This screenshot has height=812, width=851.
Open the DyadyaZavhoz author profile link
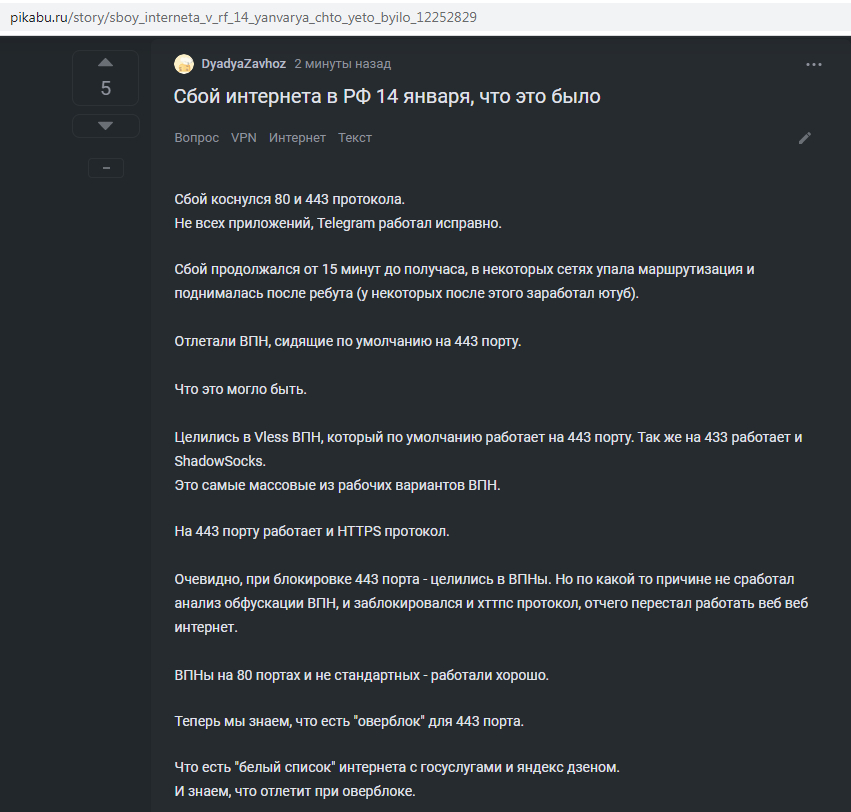point(241,64)
